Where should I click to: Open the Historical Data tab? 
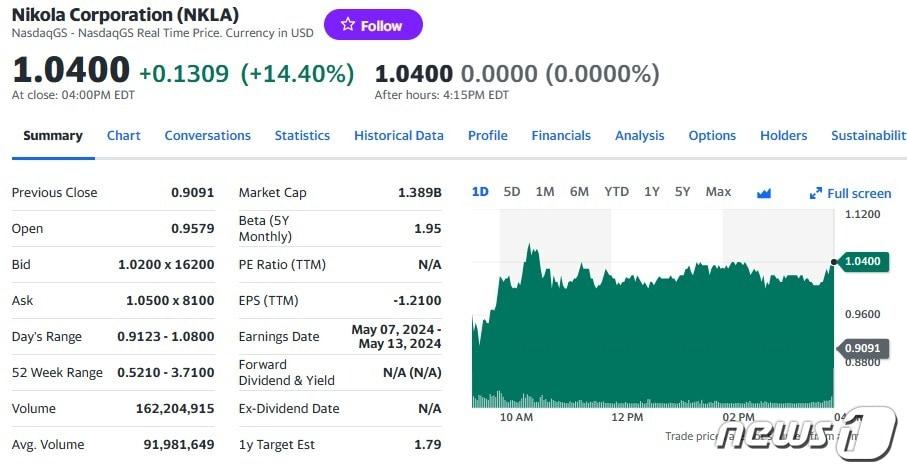click(x=398, y=135)
